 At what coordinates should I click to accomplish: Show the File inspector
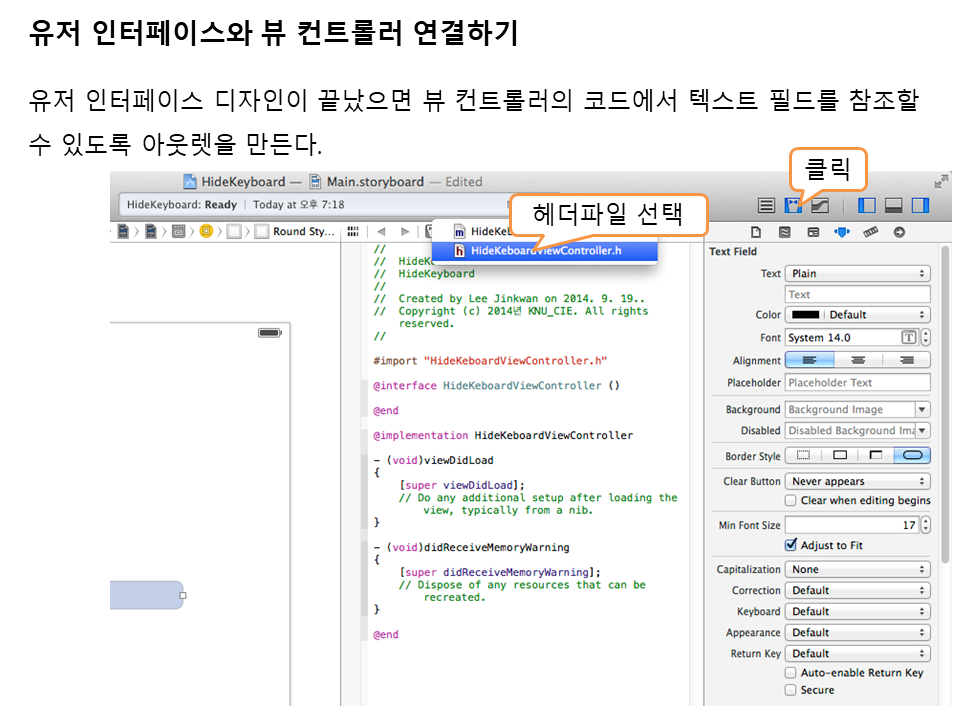pyautogui.click(x=756, y=232)
